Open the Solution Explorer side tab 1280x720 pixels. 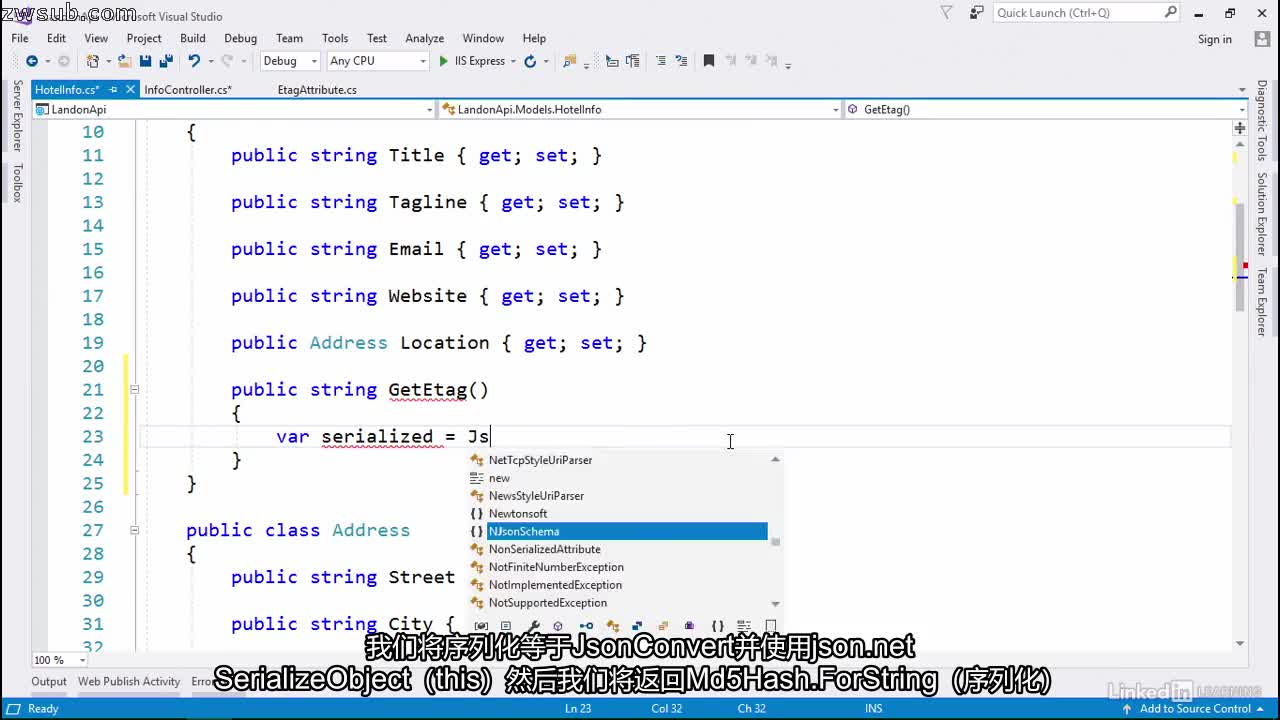(1262, 214)
